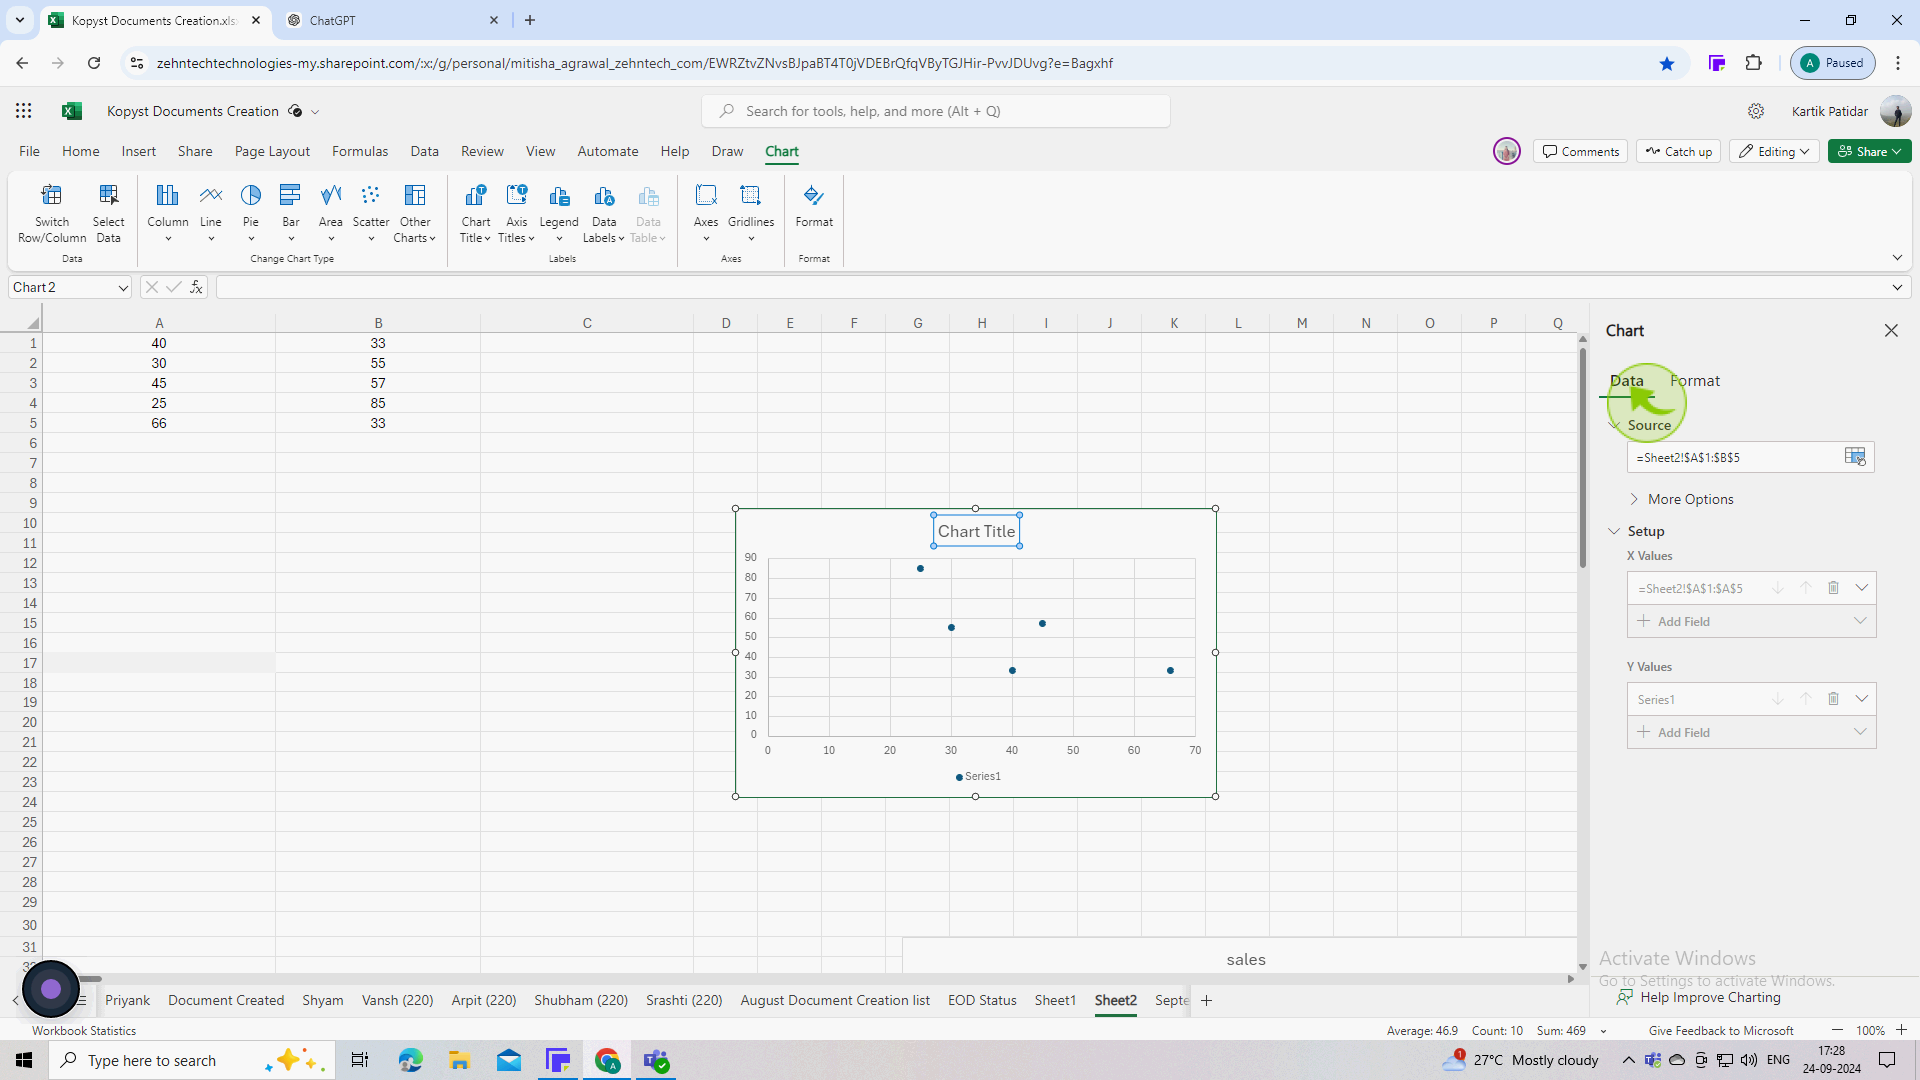Open the X Values Add Field dropdown
Viewport: 1920px width, 1080px height.
(1860, 621)
